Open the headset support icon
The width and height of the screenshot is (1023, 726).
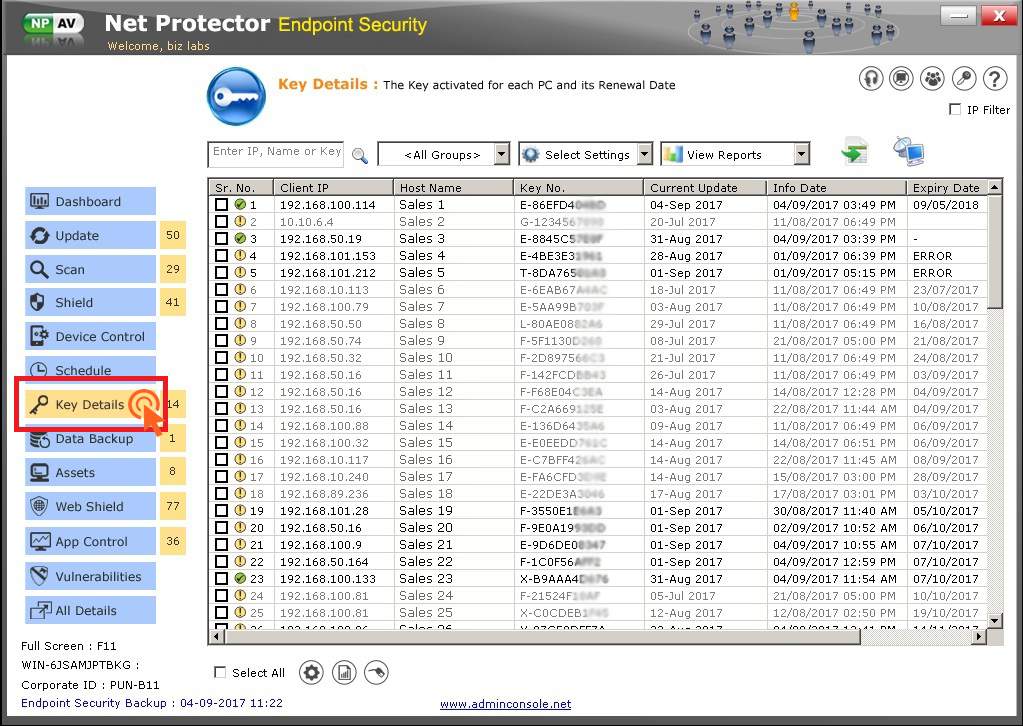(870, 79)
